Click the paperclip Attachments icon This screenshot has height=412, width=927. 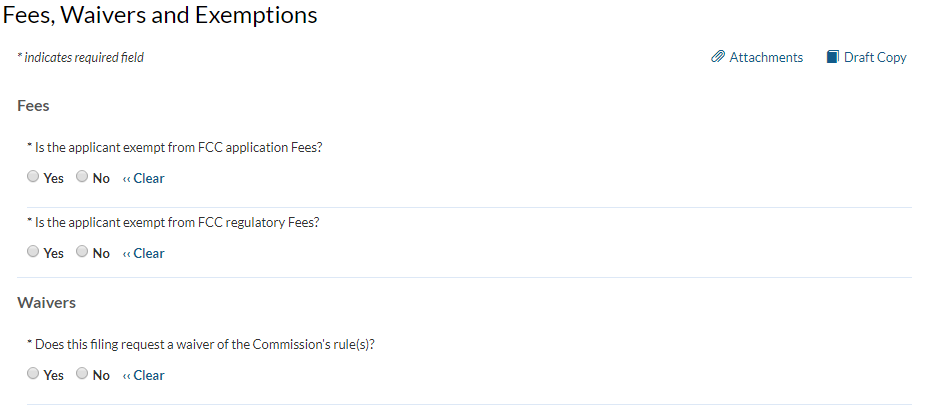click(x=717, y=57)
